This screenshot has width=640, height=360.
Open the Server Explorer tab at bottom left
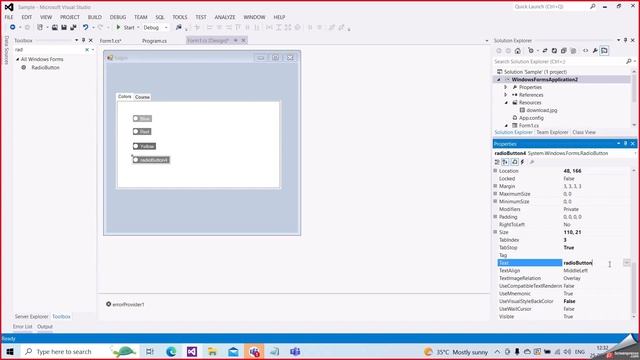click(31, 316)
